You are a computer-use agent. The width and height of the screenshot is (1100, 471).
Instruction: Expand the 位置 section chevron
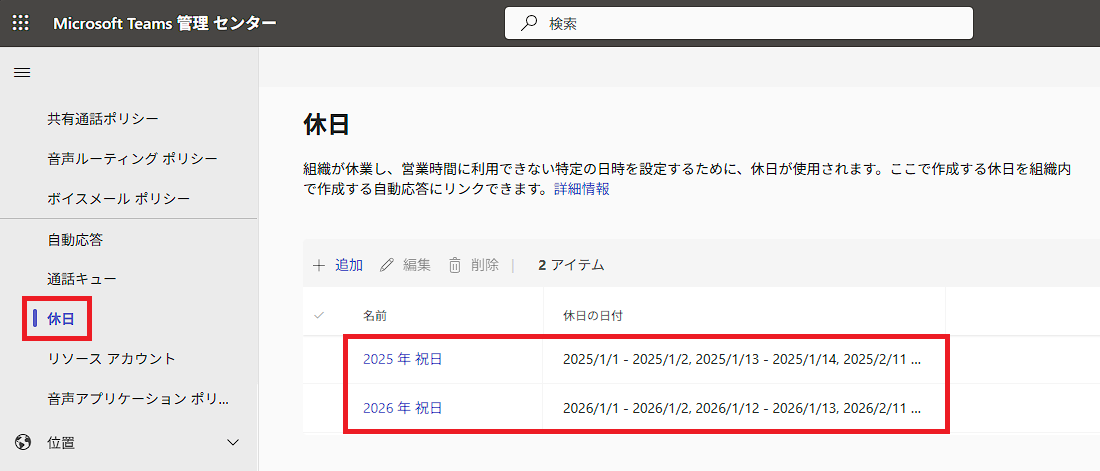[x=234, y=442]
